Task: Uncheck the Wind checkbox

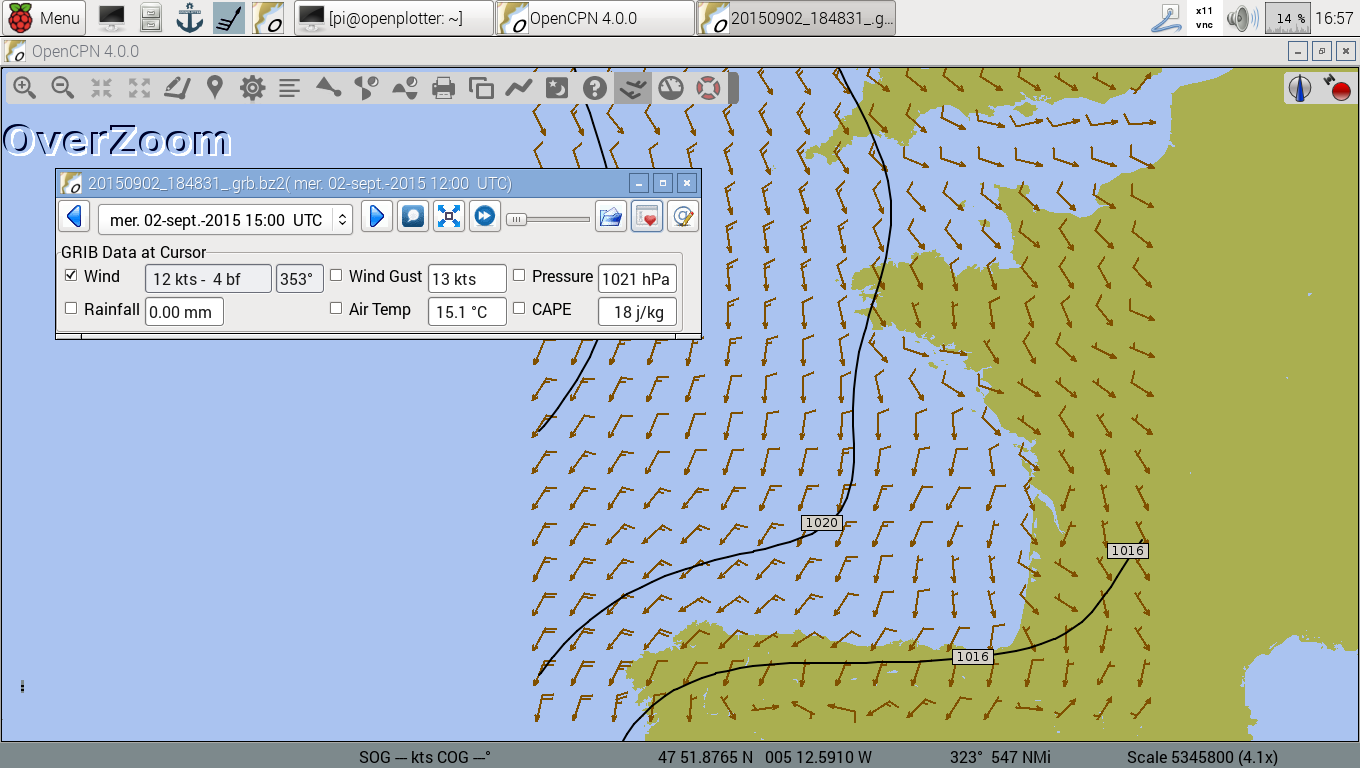Action: 71,275
